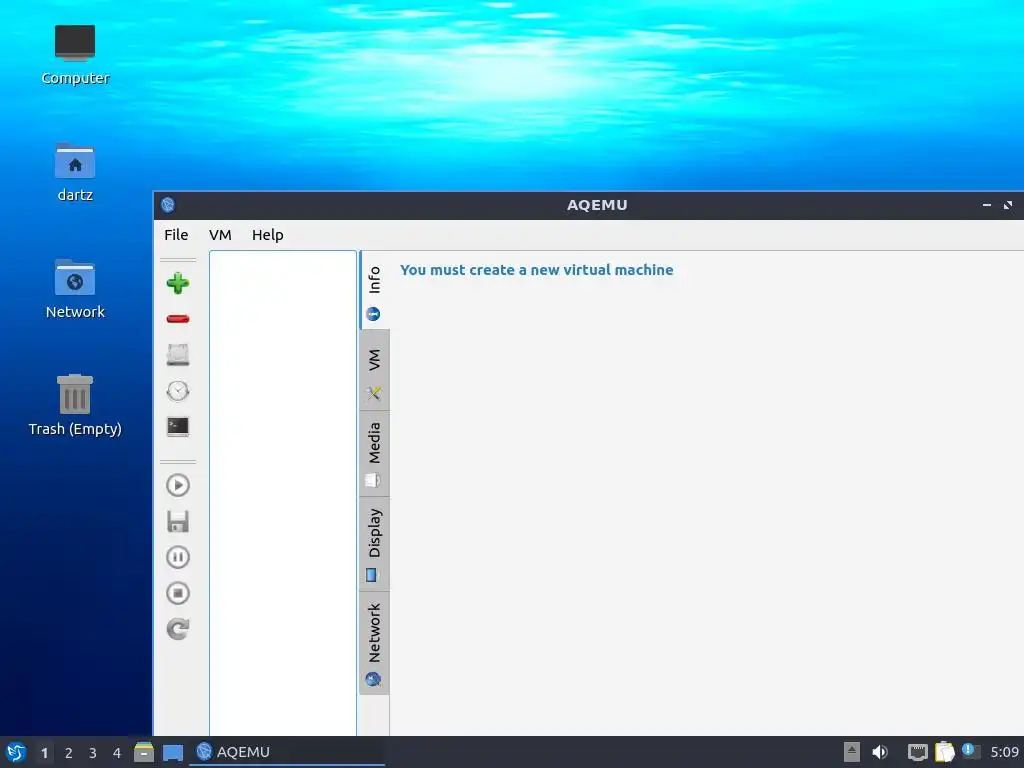Click inside the empty VM list panel
Image resolution: width=1024 pixels, height=768 pixels.
pos(283,493)
